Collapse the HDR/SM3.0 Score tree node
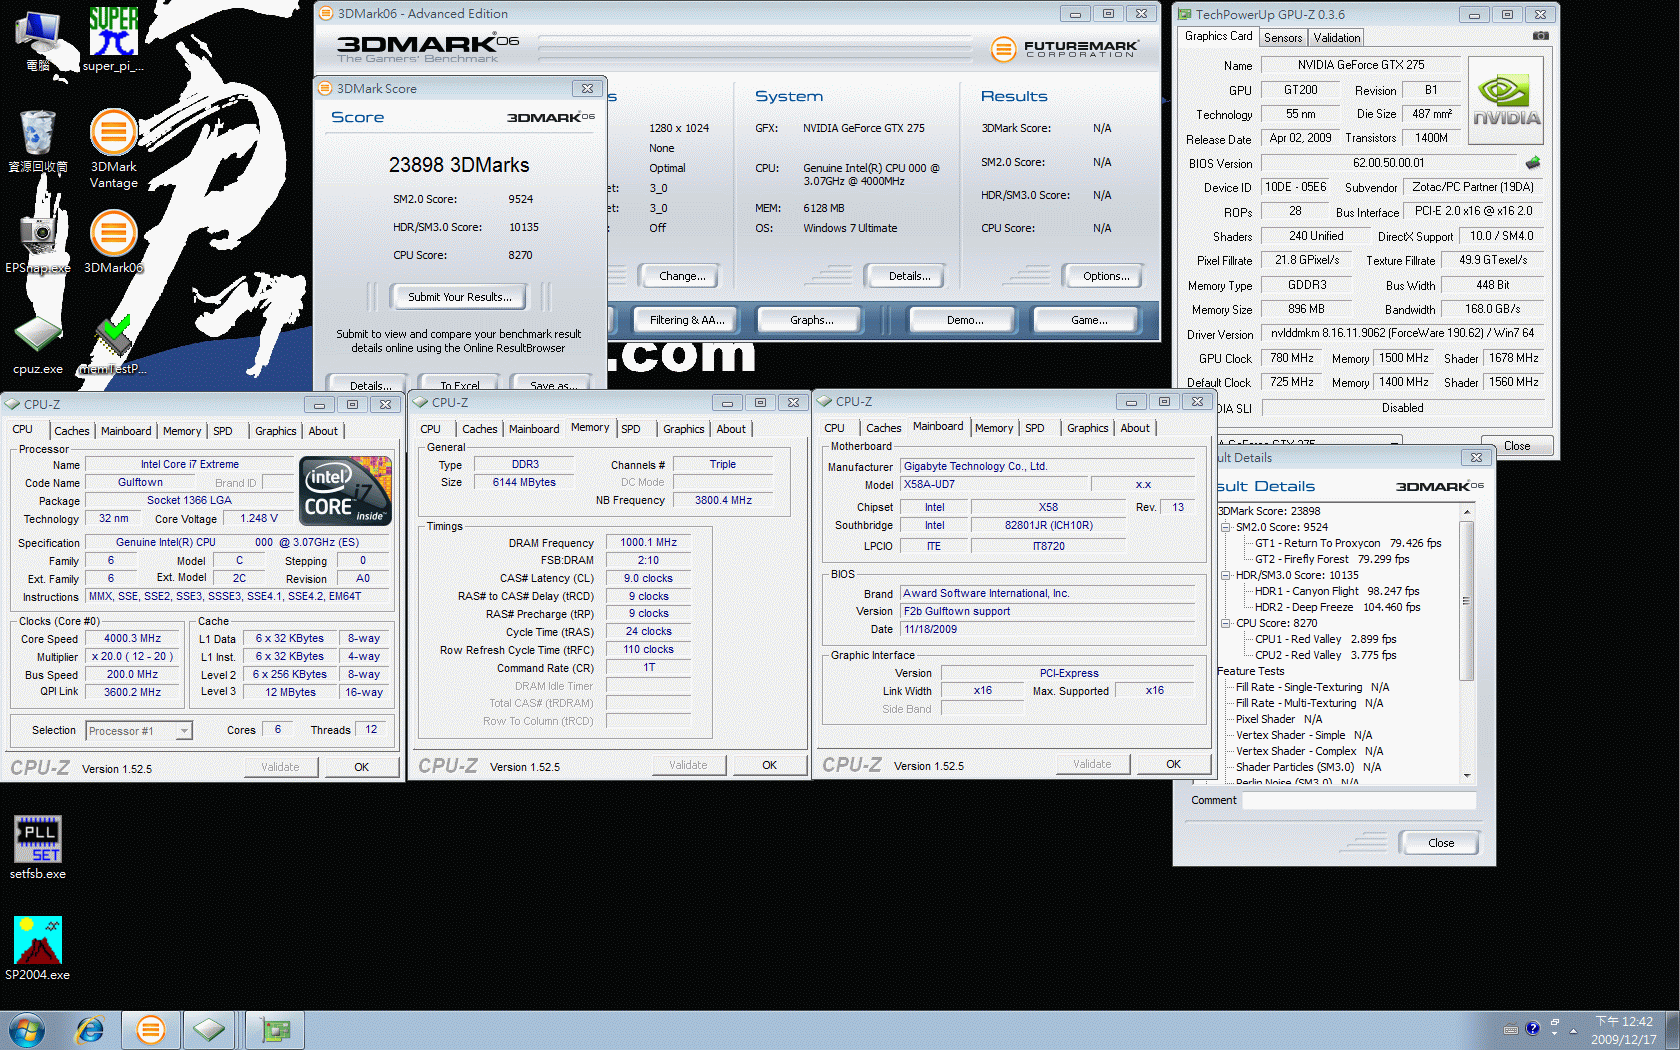The image size is (1680, 1050). coord(1225,575)
